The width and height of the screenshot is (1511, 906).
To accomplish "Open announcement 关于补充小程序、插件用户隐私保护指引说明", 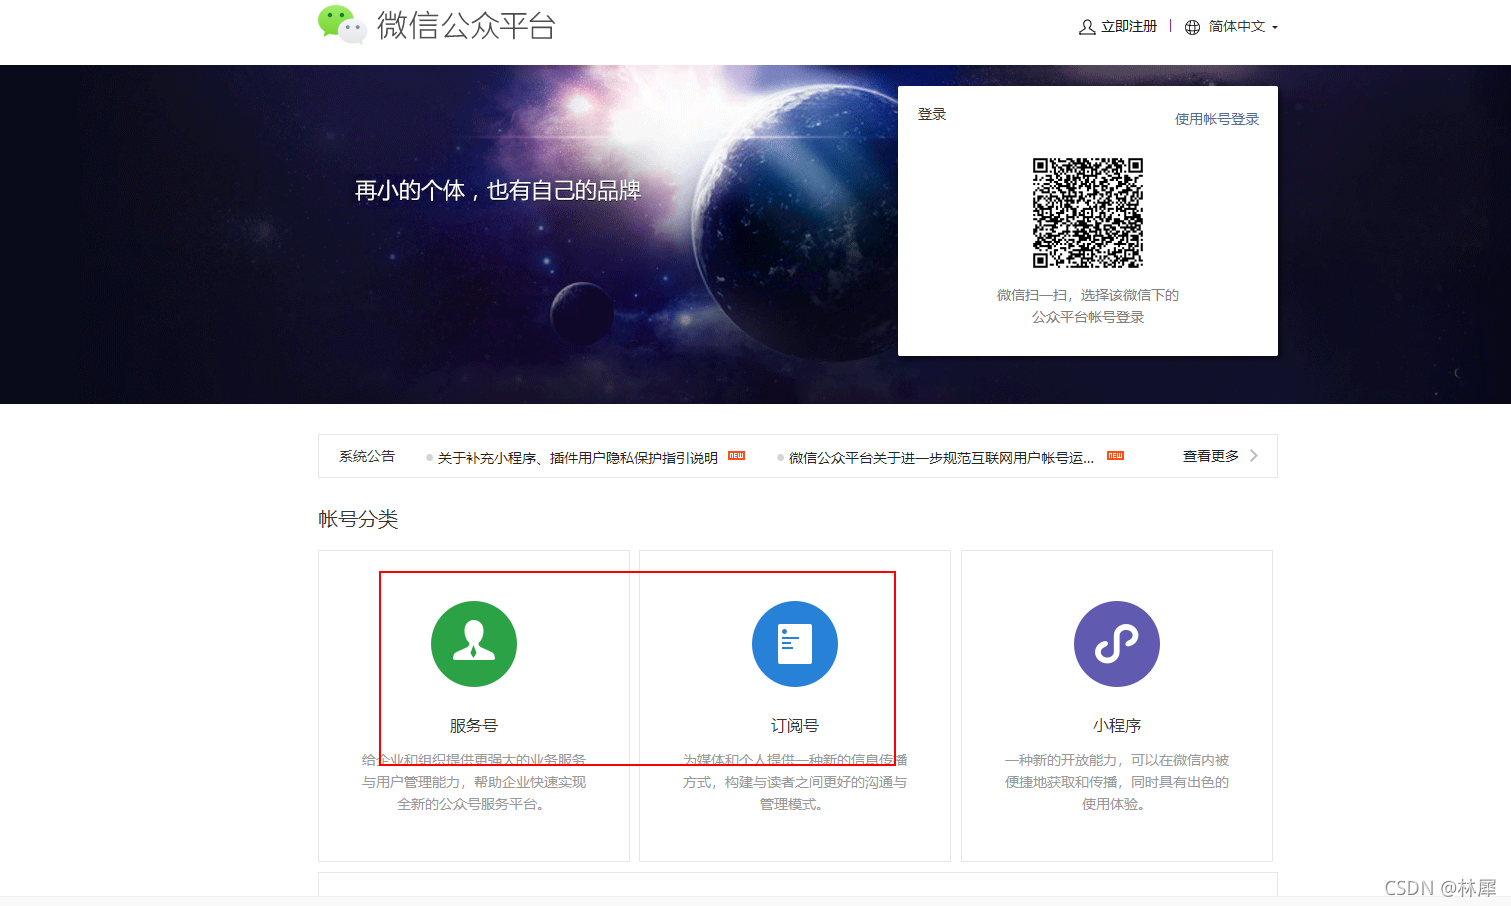I will (577, 458).
